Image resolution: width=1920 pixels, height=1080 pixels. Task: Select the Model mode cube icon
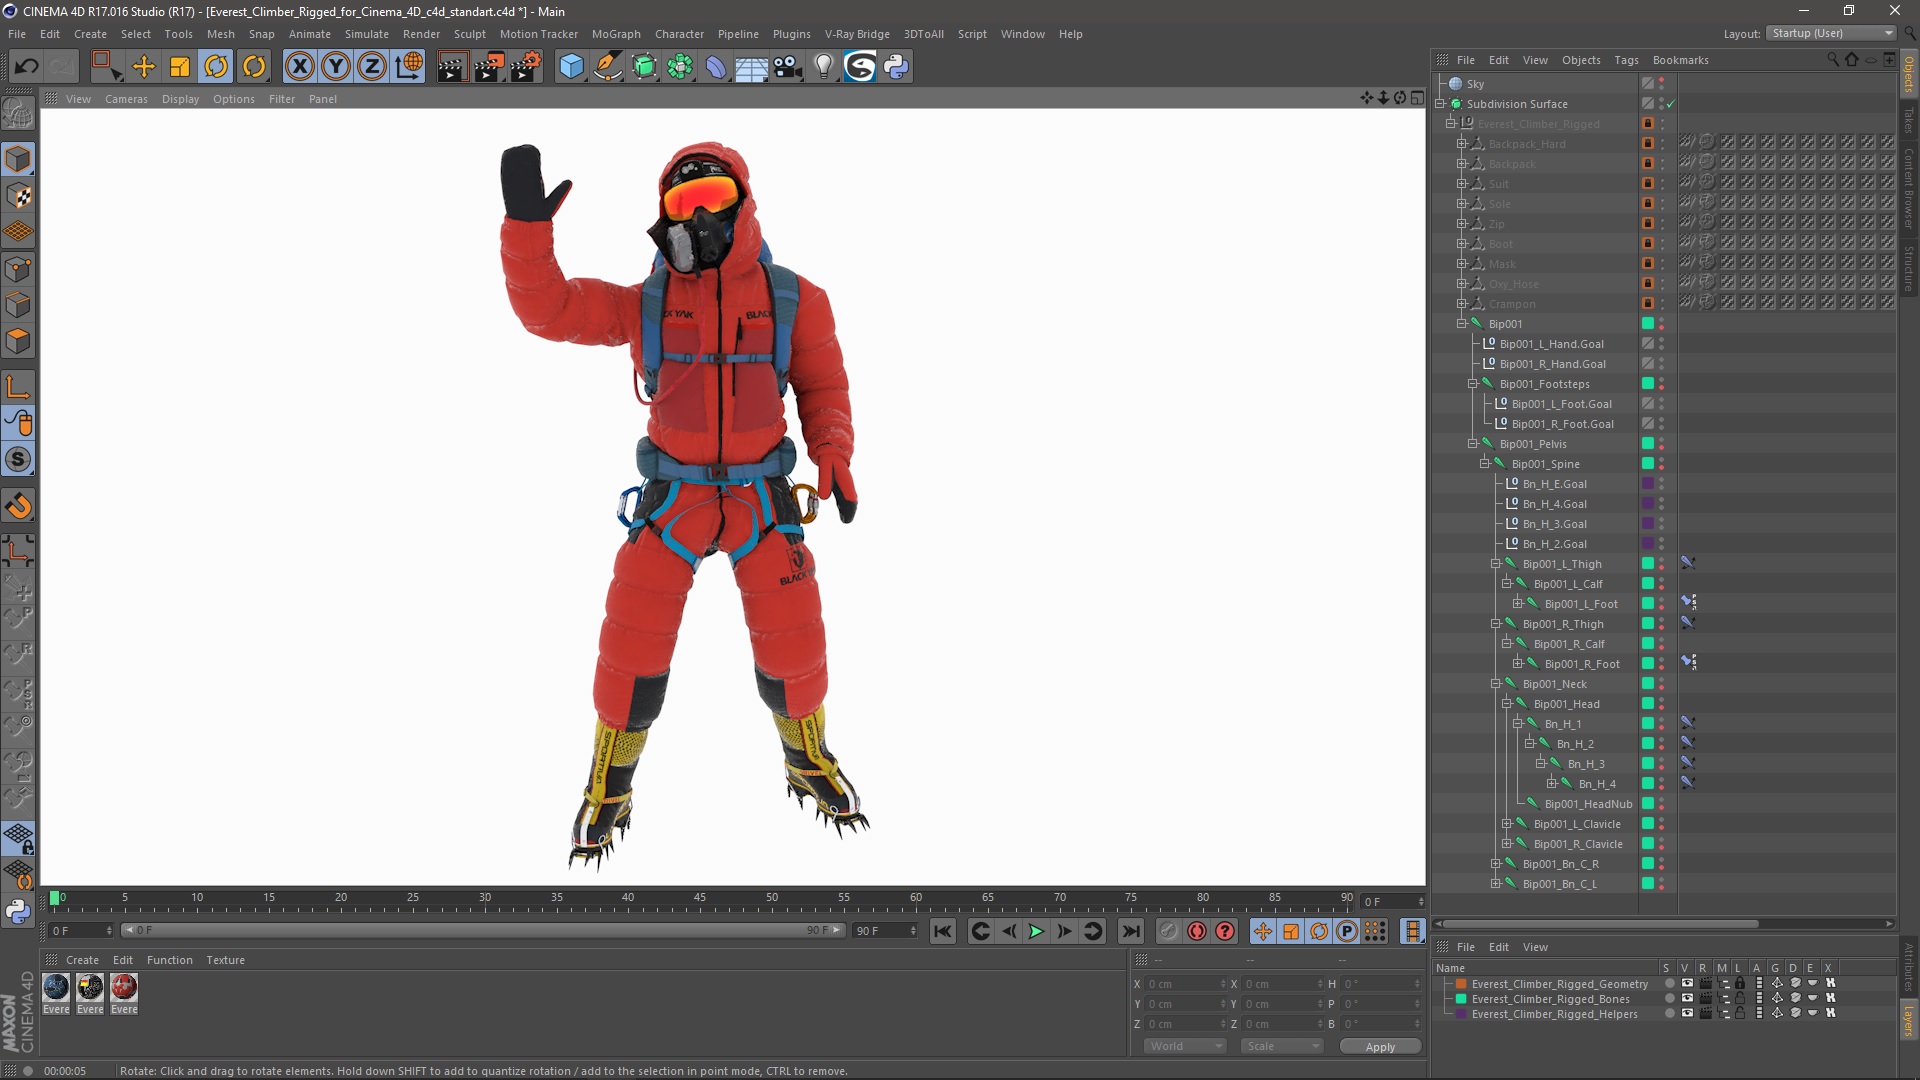click(18, 159)
